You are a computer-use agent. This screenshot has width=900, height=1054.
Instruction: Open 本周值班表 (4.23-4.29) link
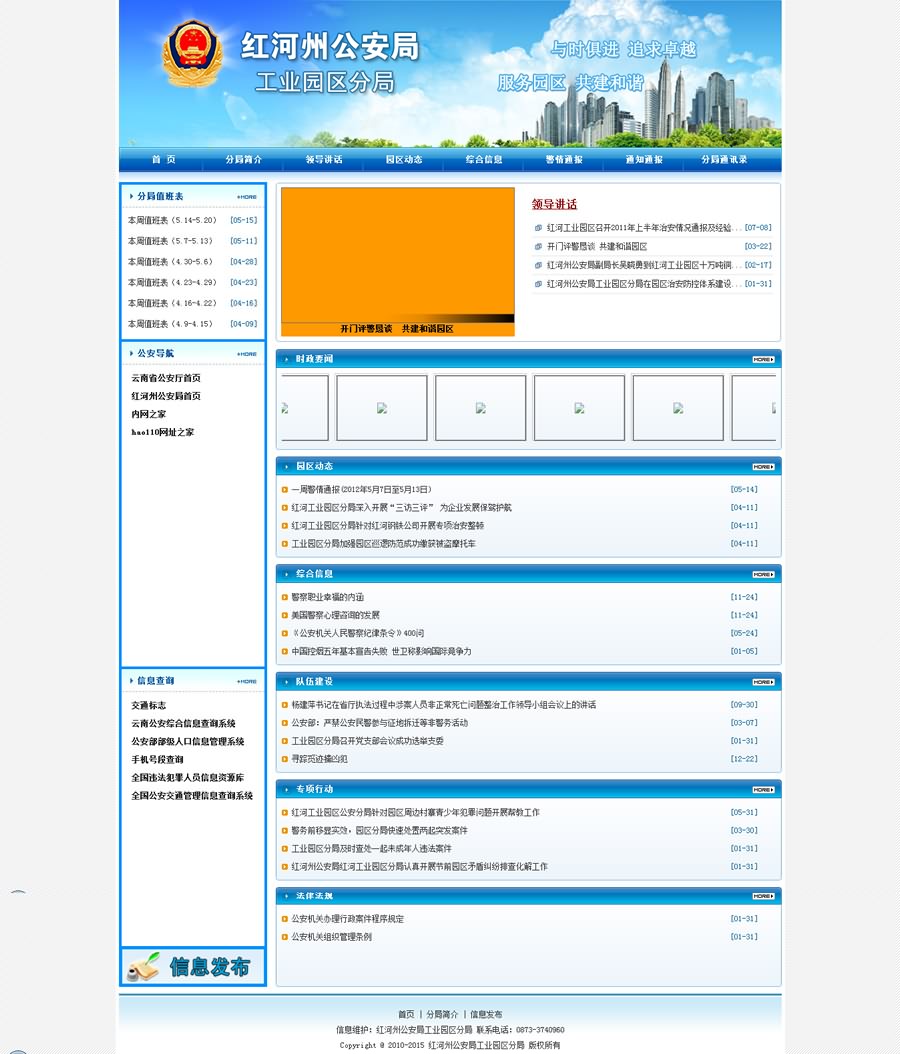(173, 283)
